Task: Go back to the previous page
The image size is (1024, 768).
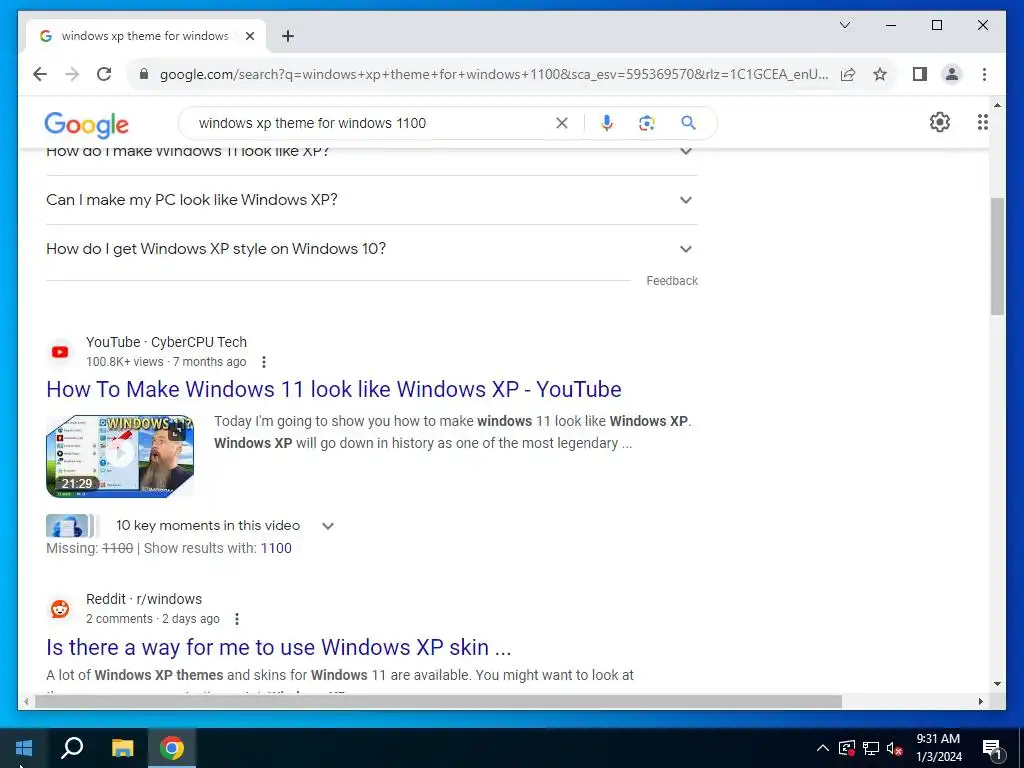Action: [40, 74]
